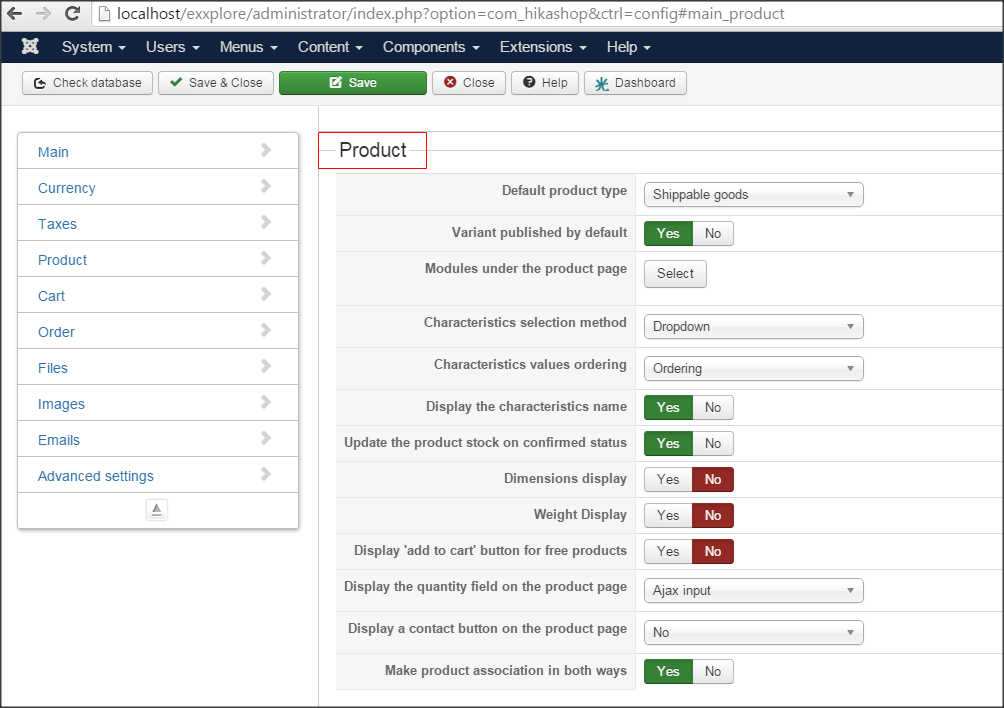The width and height of the screenshot is (1004, 708).
Task: Go to Main settings section
Action: tap(158, 151)
